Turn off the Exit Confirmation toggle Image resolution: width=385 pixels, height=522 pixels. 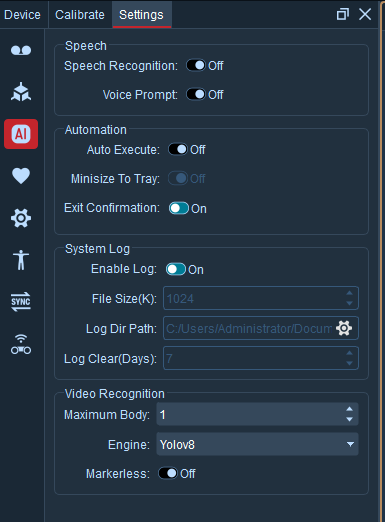coord(179,208)
